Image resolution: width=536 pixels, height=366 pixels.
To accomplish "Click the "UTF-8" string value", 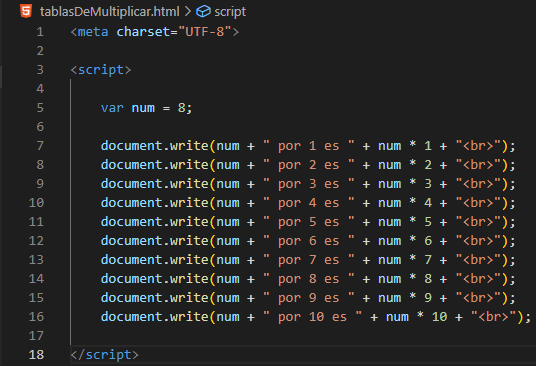I will [205, 32].
